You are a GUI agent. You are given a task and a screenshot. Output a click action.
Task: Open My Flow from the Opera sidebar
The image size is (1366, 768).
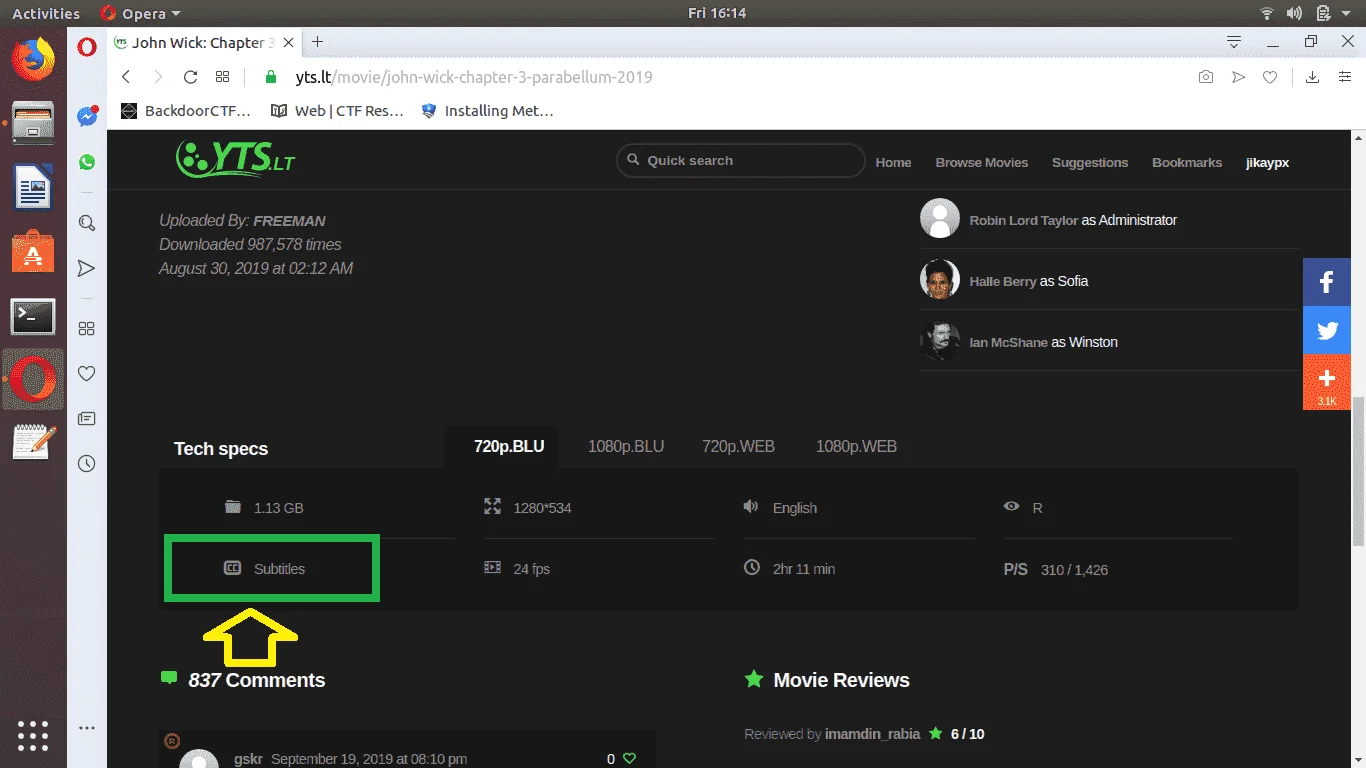tap(87, 268)
